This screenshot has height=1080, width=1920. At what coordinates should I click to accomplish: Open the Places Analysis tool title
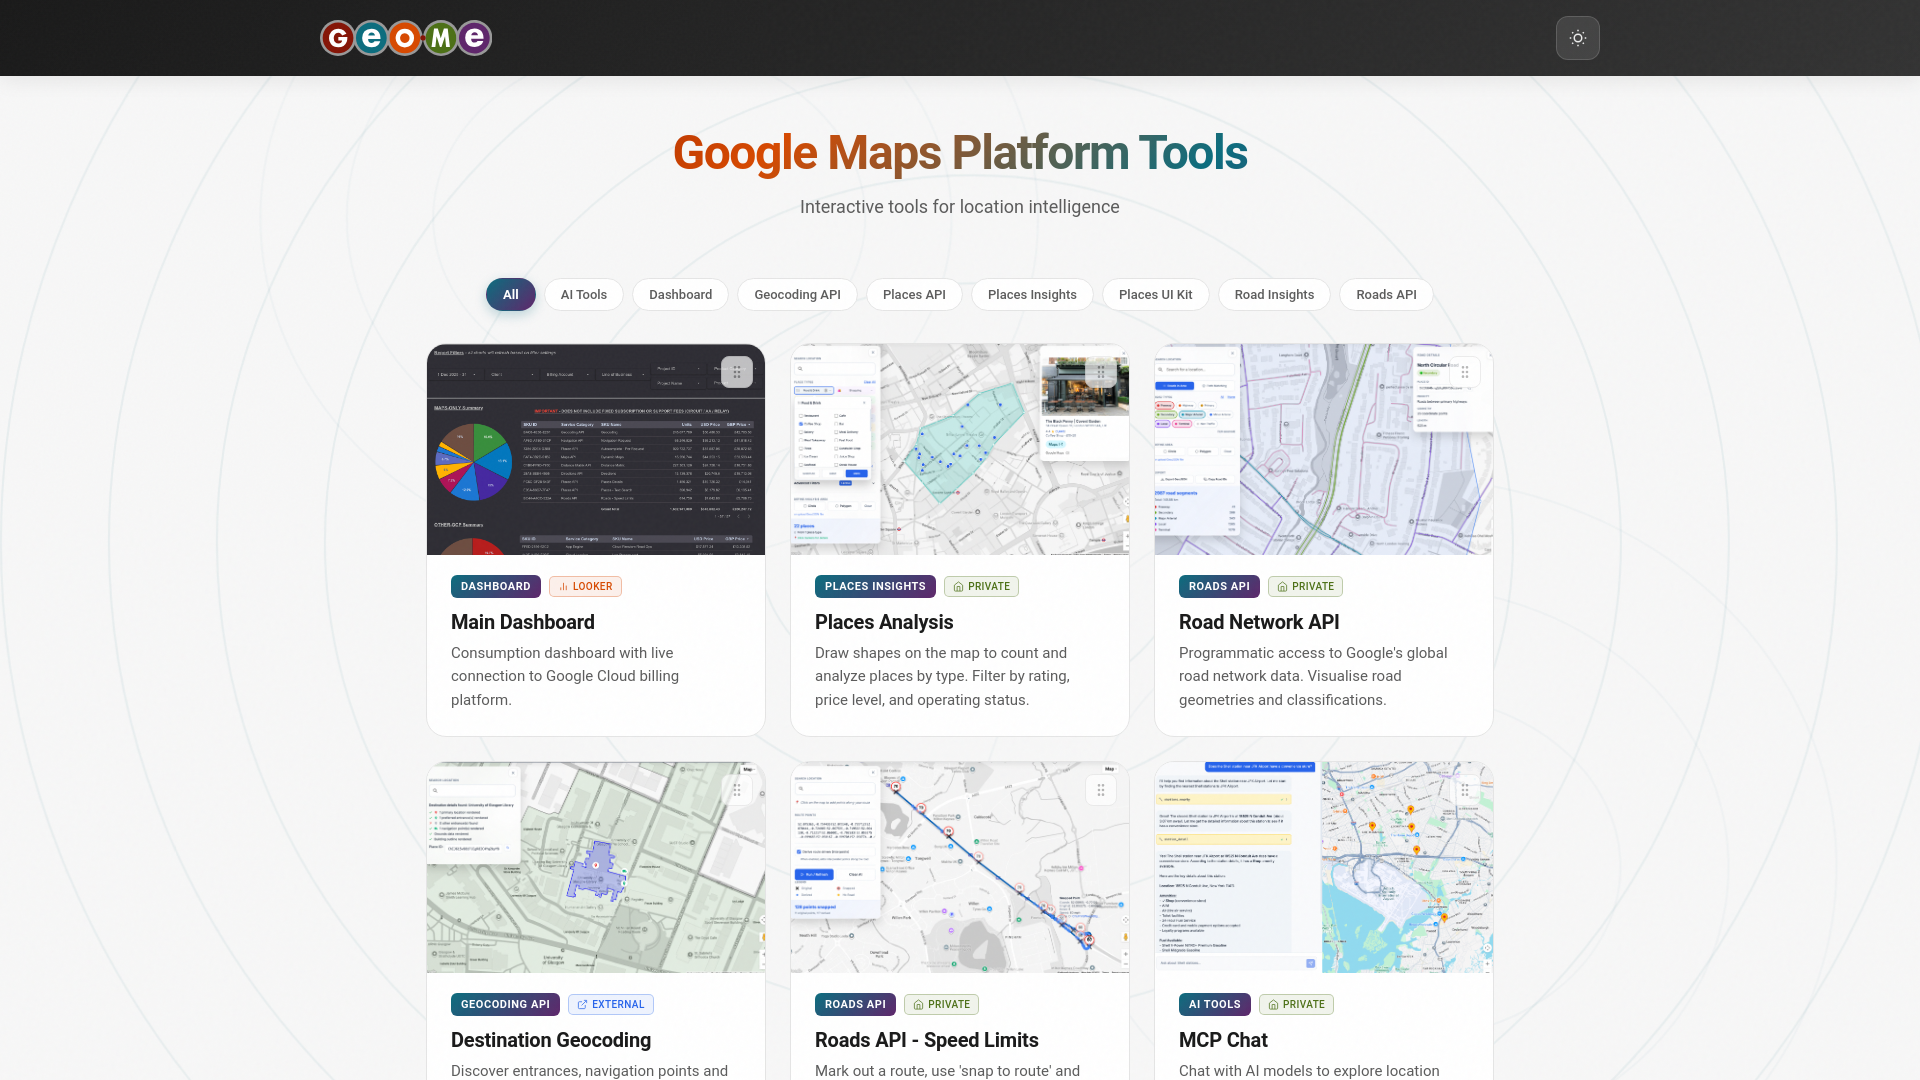[x=883, y=622]
